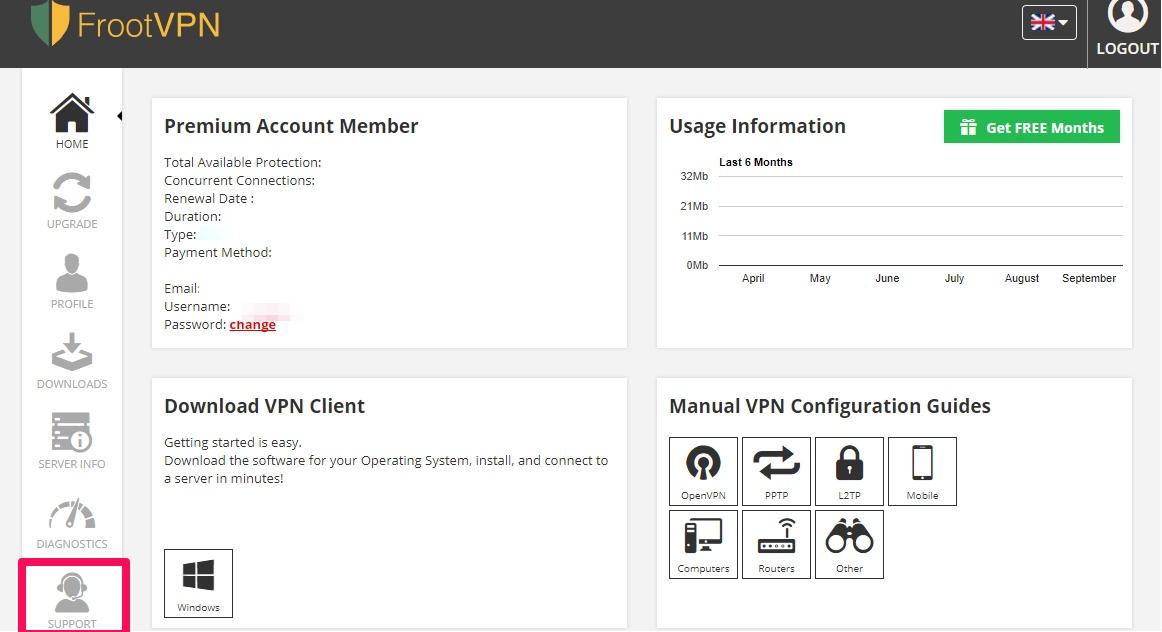The image size is (1162, 632).
Task: Click the FrootVPN shield logo
Action: coord(50,23)
